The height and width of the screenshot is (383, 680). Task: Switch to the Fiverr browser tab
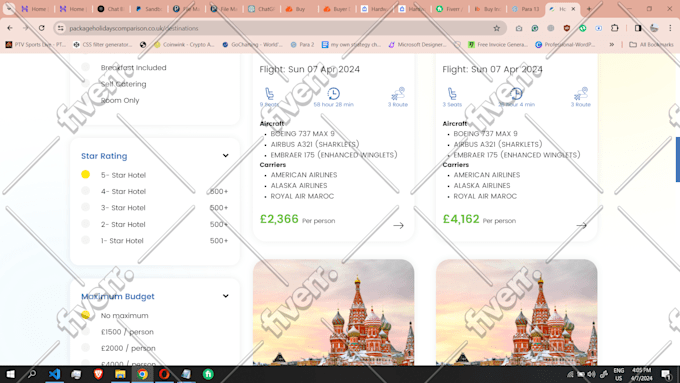click(x=451, y=9)
